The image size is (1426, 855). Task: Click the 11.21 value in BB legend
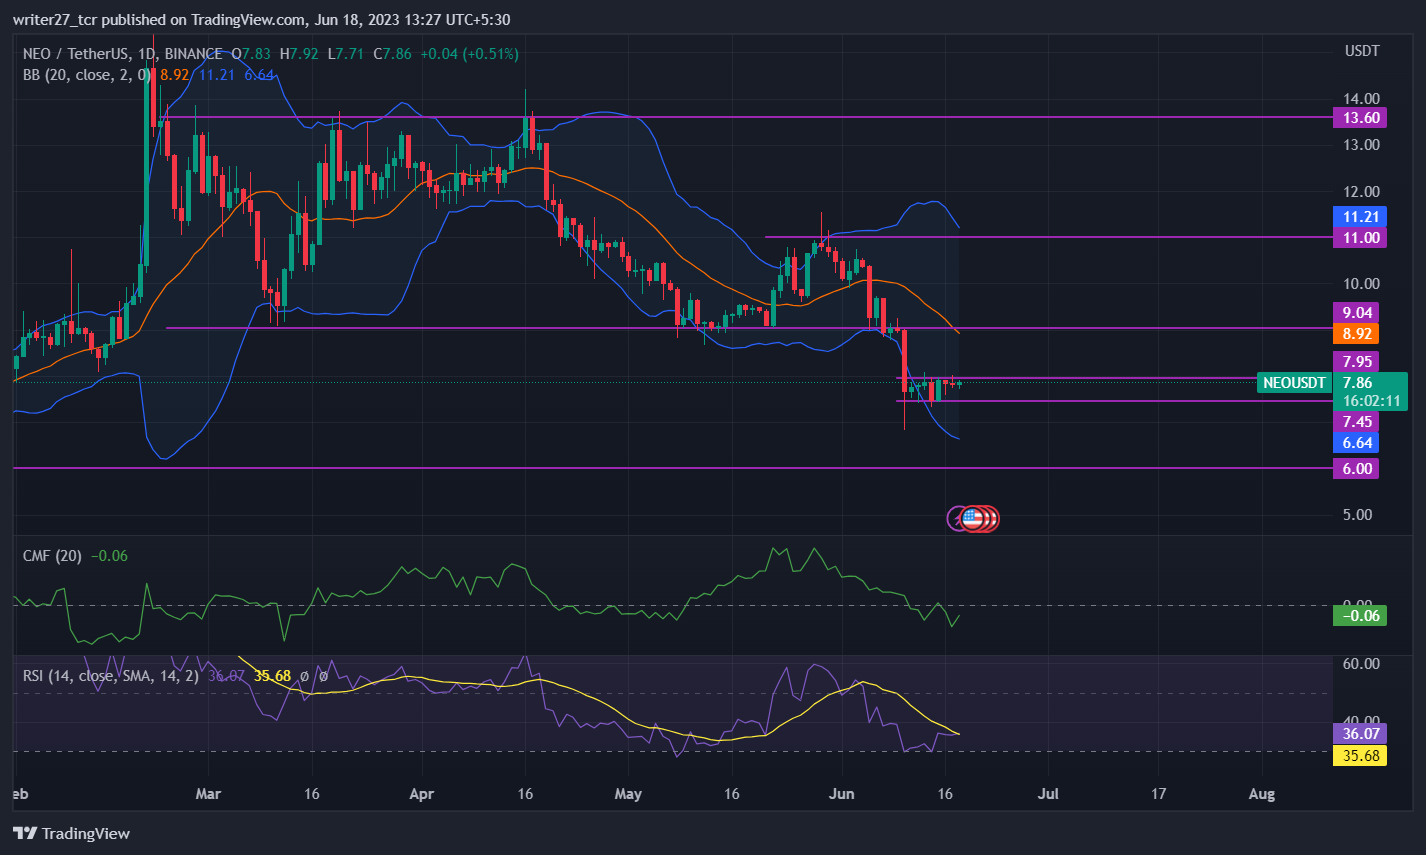[216, 74]
